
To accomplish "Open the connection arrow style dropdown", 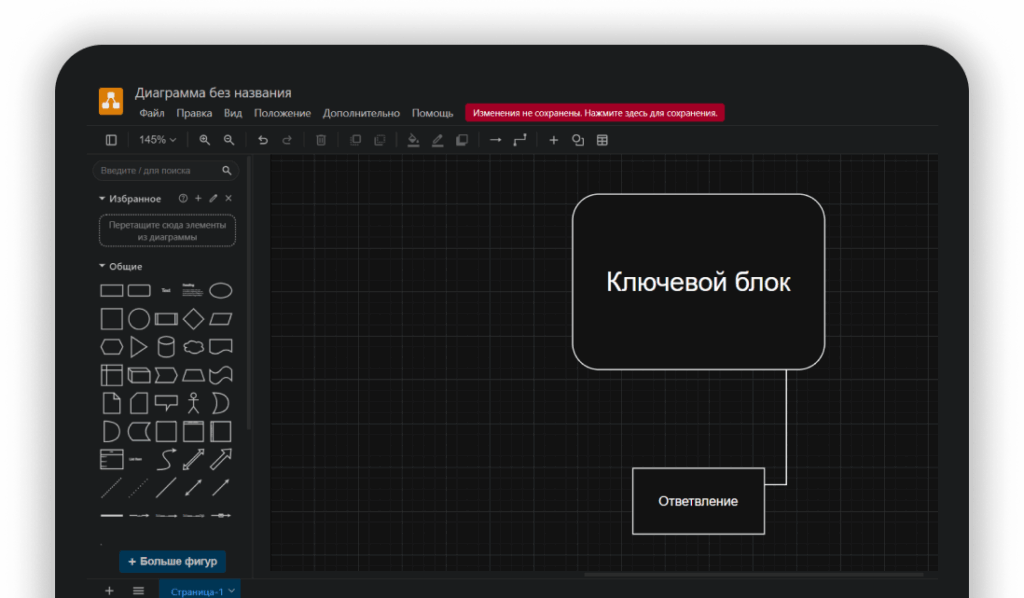I will (495, 140).
